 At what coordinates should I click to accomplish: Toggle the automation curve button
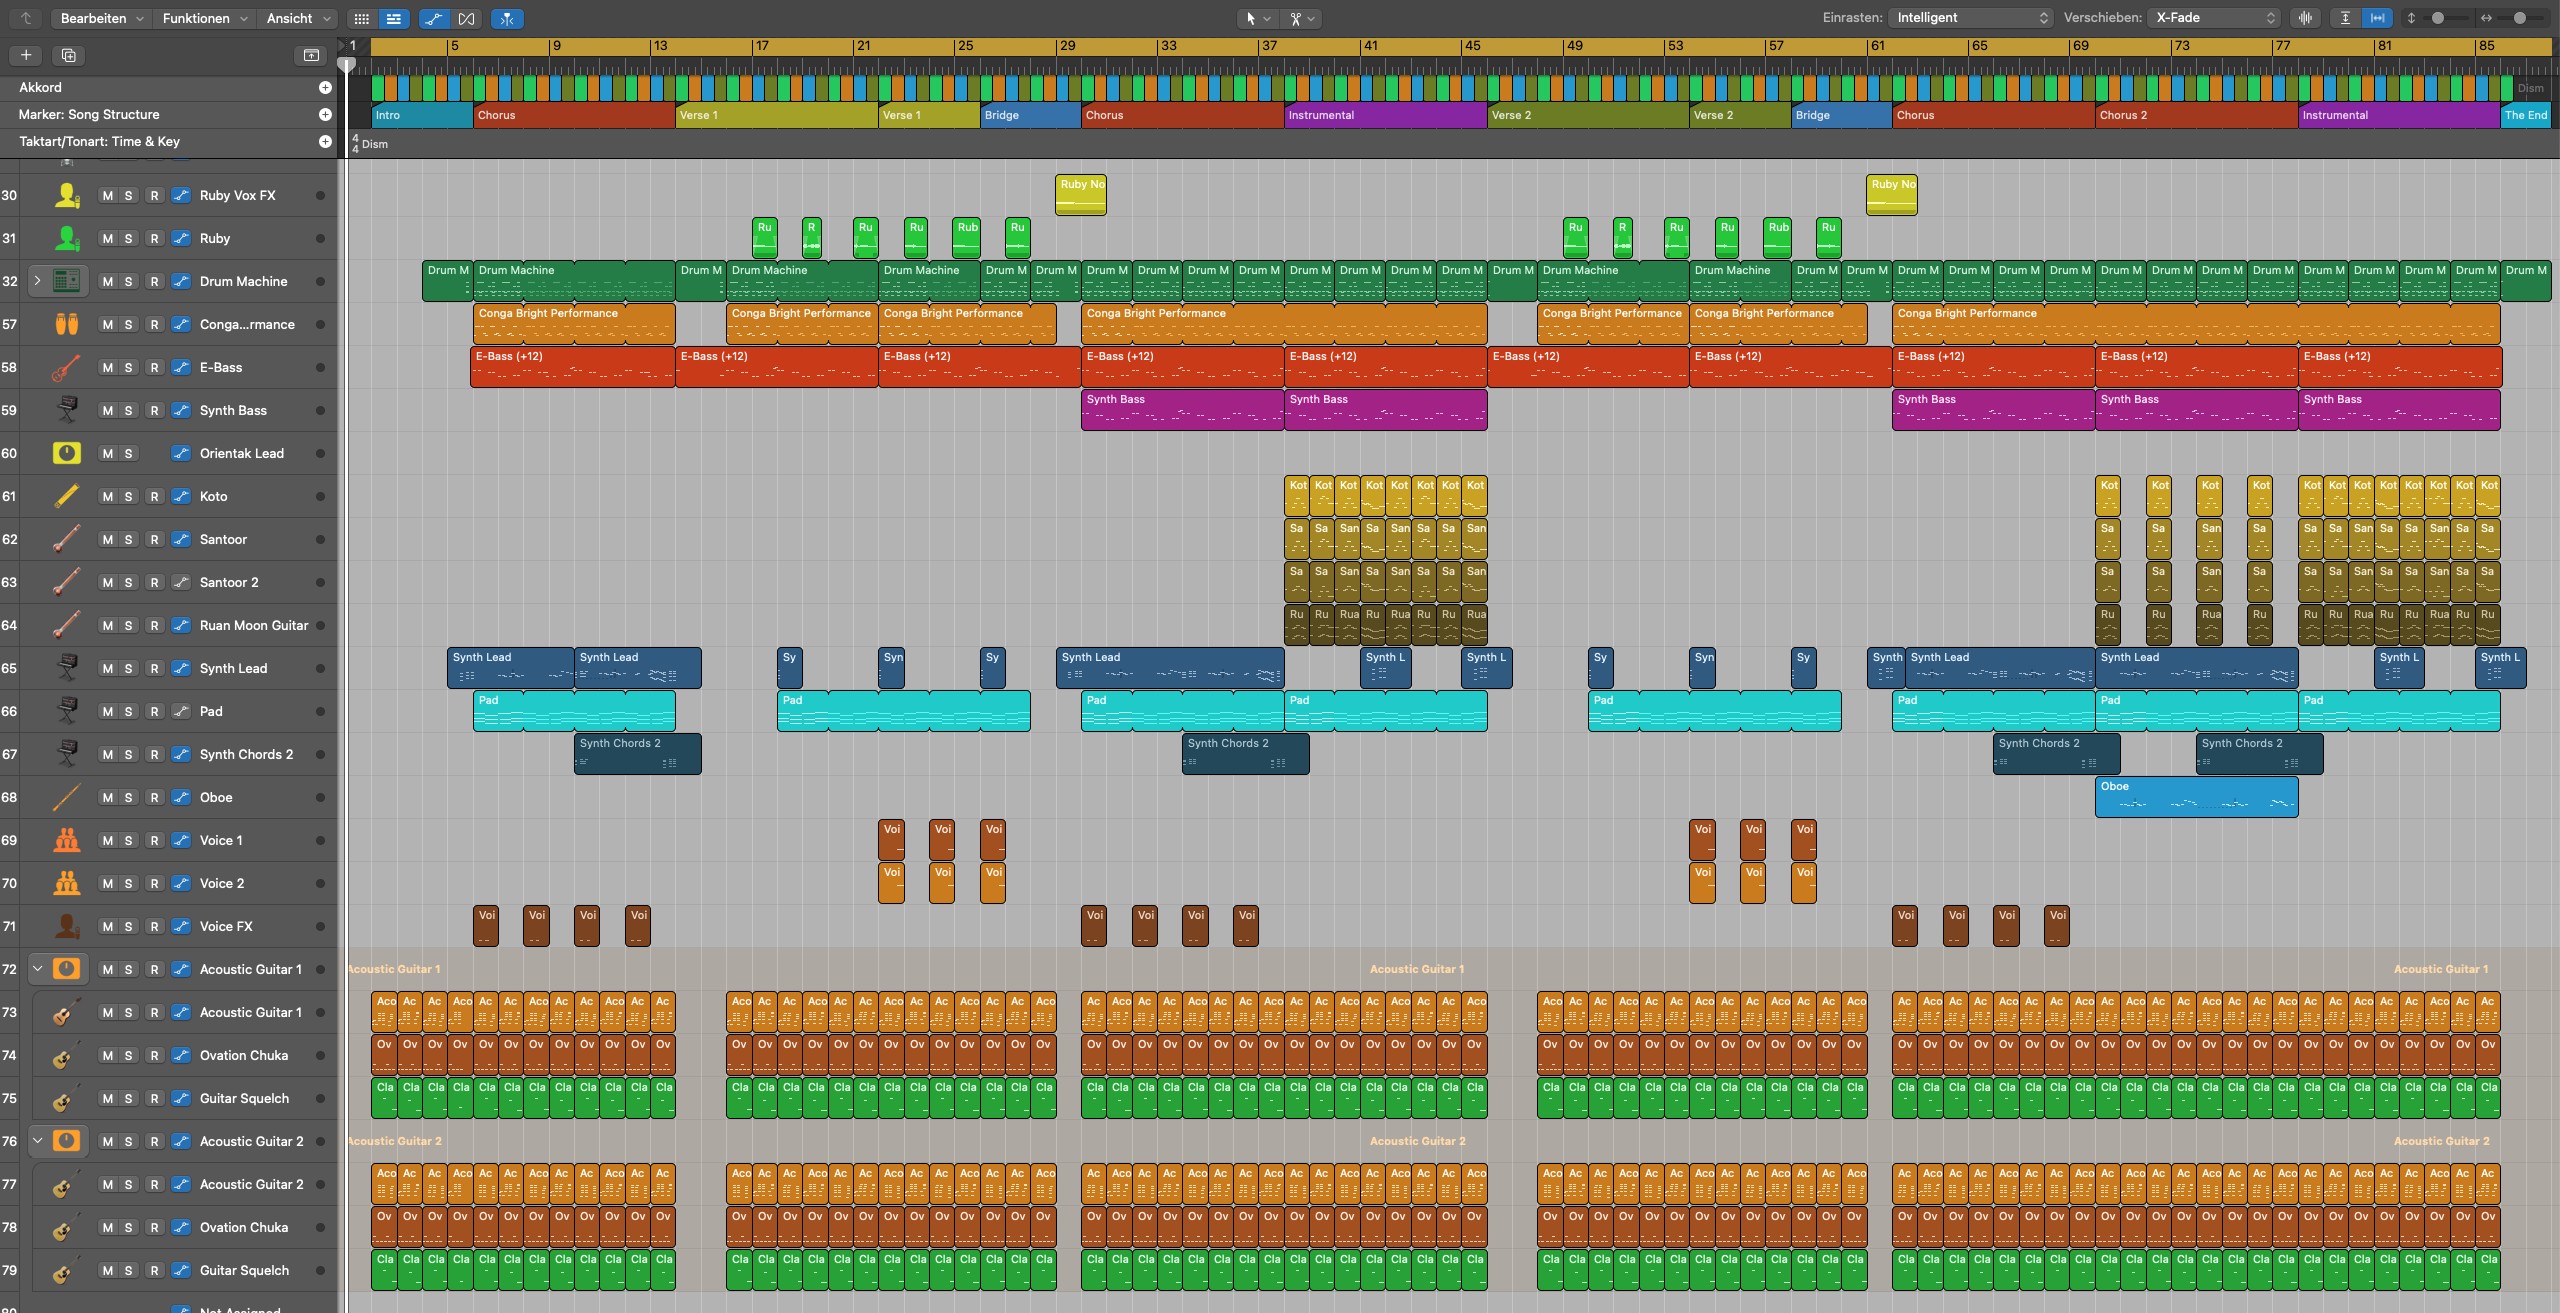point(434,18)
